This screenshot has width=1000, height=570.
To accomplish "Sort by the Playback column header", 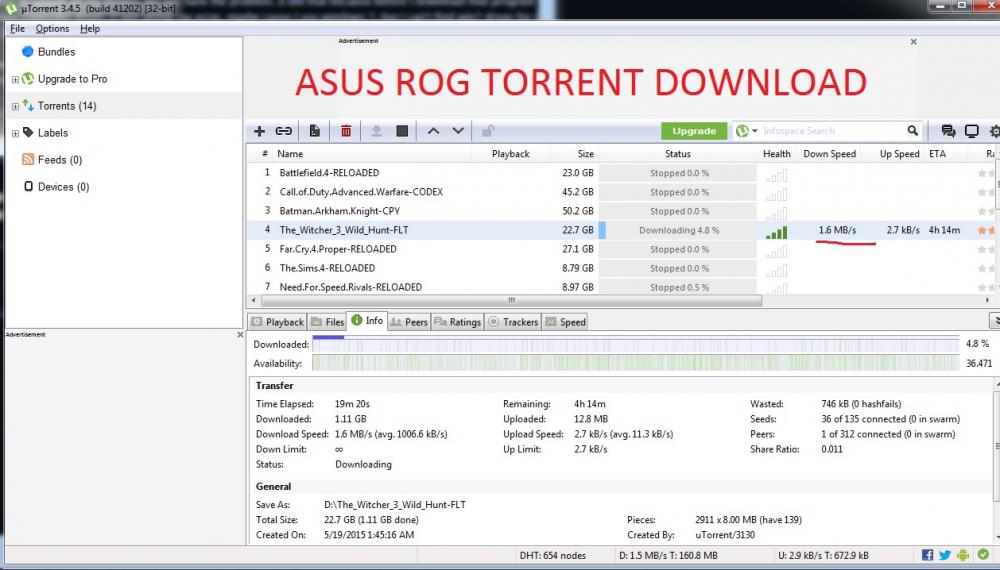I will click(x=511, y=154).
